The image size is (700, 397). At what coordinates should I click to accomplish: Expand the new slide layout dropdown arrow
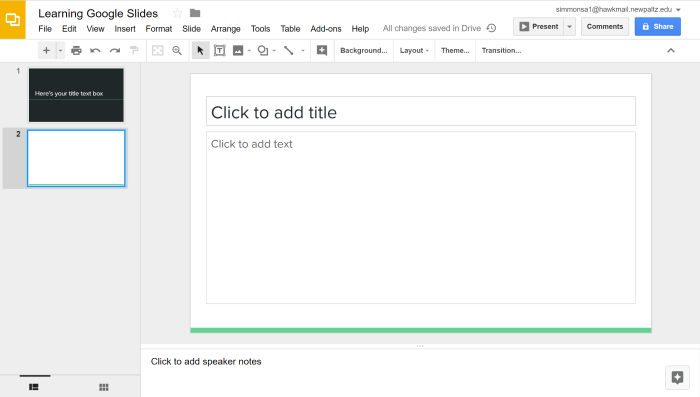click(60, 50)
